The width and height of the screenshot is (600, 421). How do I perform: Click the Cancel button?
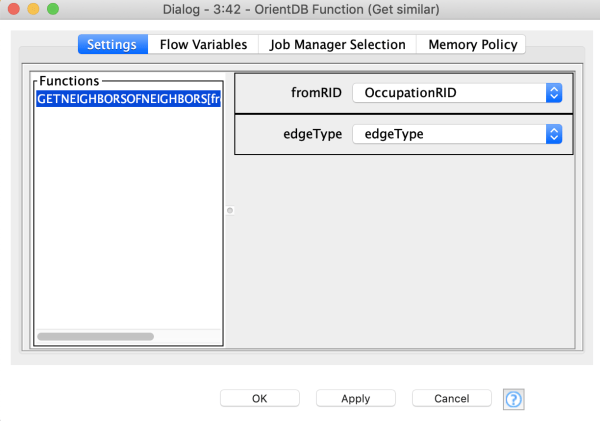coord(452,398)
